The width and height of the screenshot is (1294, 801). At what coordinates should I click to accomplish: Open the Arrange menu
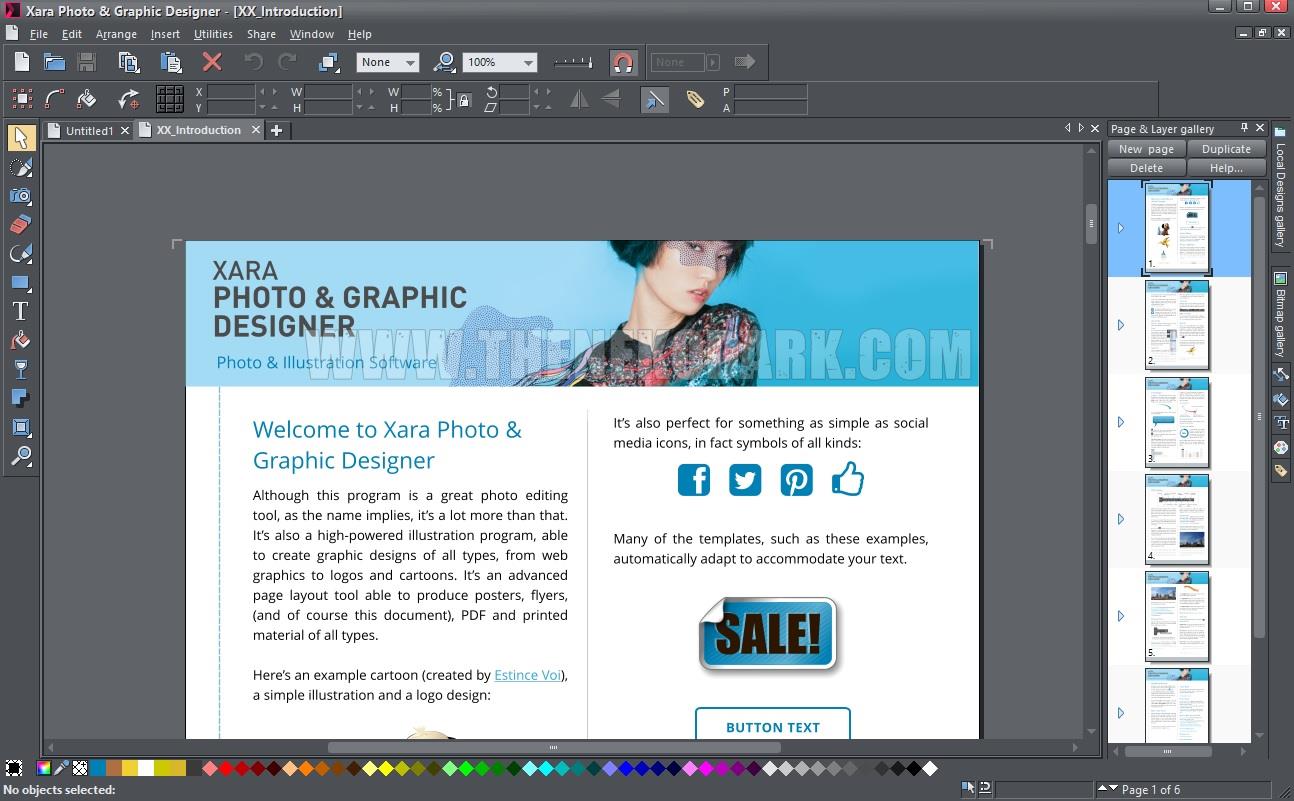[116, 34]
